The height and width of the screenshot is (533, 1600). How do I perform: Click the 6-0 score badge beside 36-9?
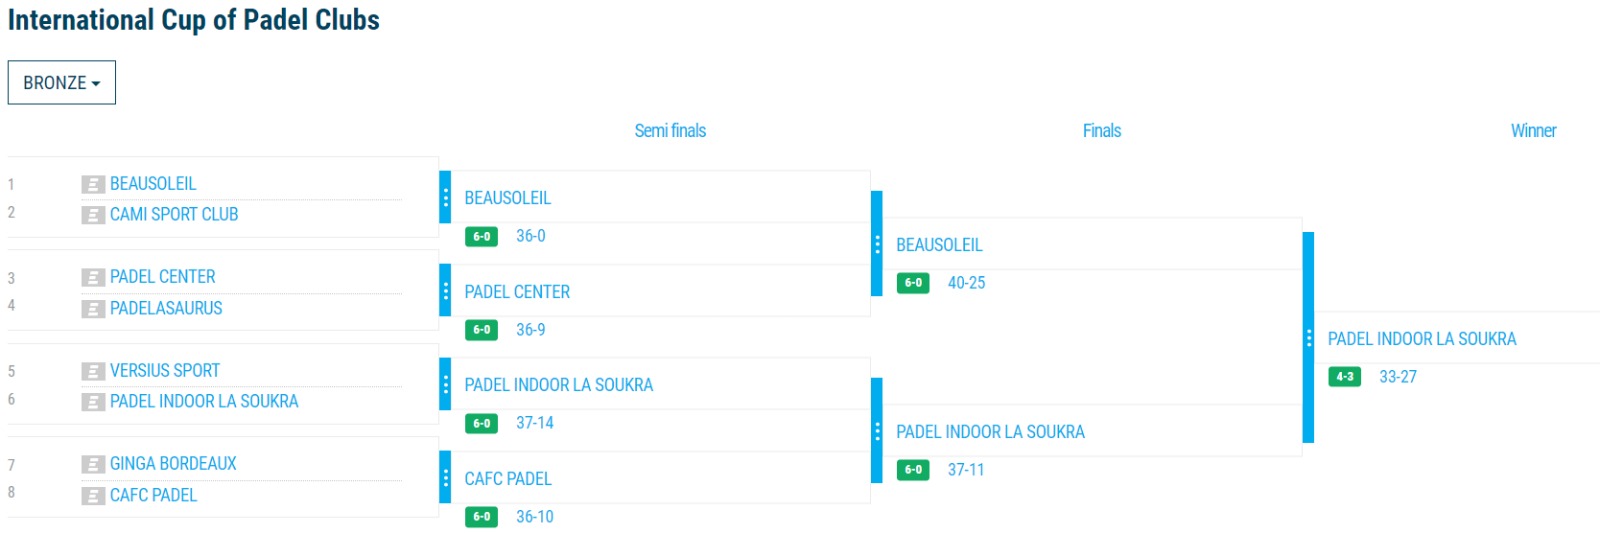pos(482,330)
